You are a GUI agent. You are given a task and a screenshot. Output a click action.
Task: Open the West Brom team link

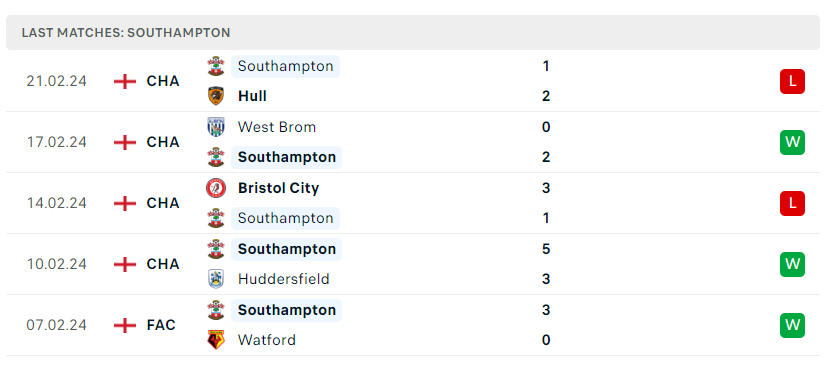click(x=277, y=127)
